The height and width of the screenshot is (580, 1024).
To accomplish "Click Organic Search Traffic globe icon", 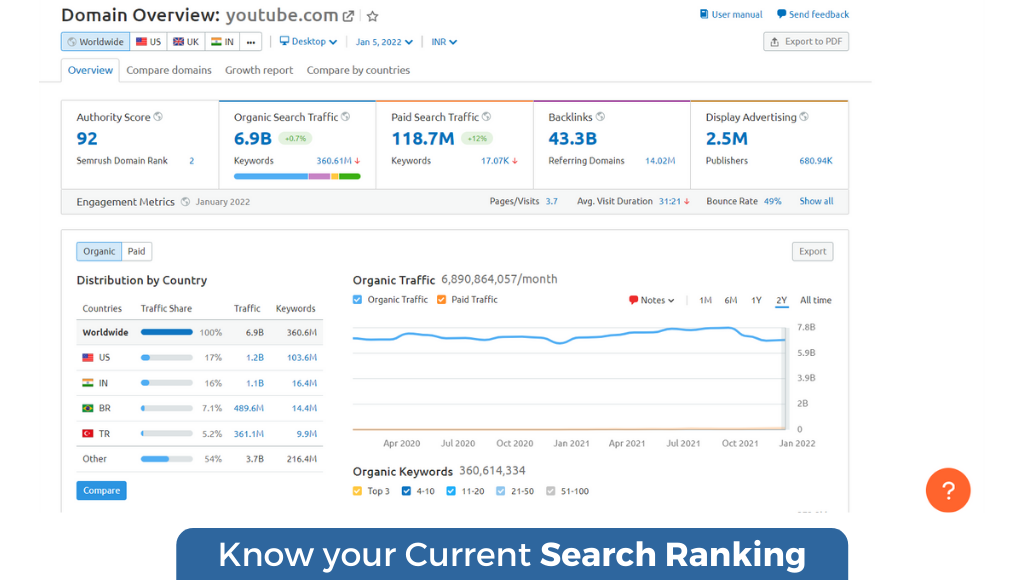I will pyautogui.click(x=345, y=117).
